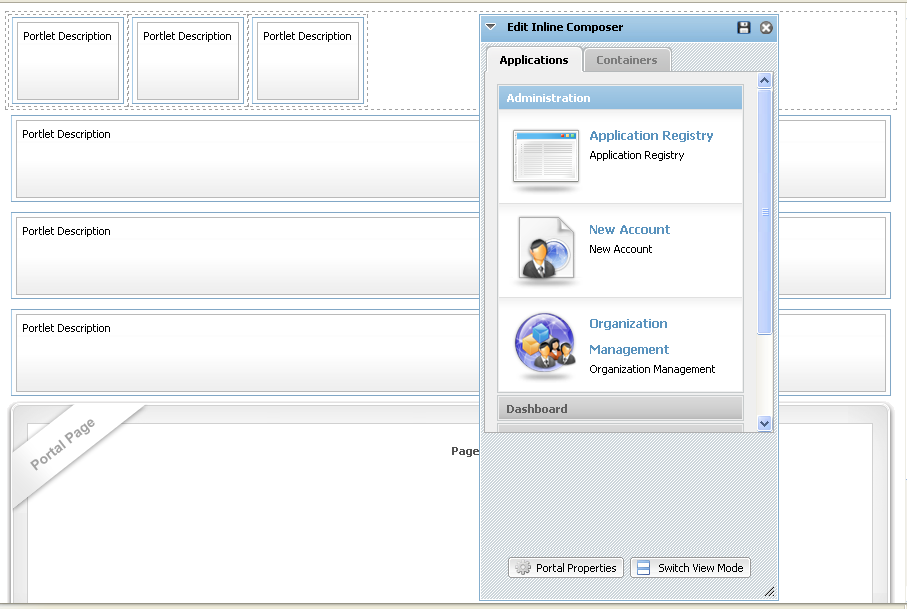Open the New Account title link

[629, 229]
